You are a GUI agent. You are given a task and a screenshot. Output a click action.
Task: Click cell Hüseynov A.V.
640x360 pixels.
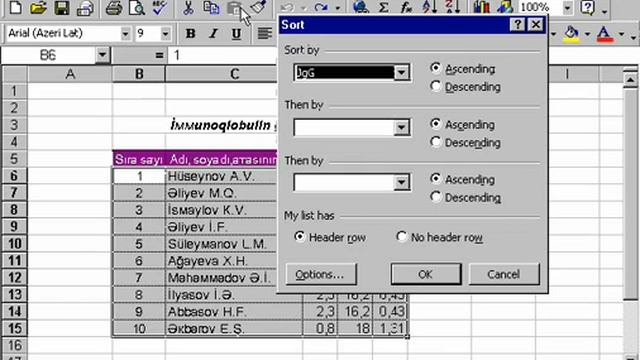[221, 176]
